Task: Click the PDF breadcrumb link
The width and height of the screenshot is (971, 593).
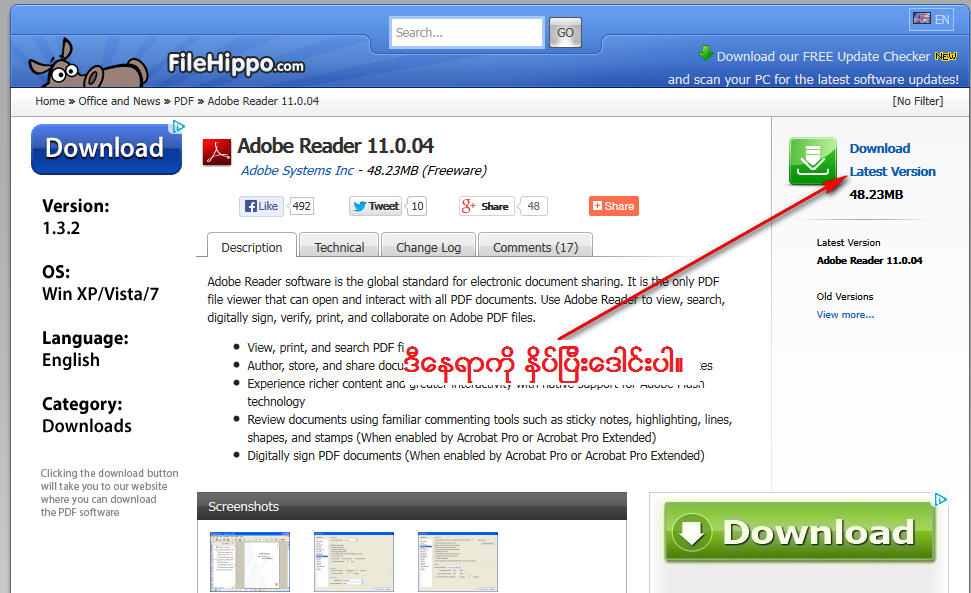Action: [184, 101]
